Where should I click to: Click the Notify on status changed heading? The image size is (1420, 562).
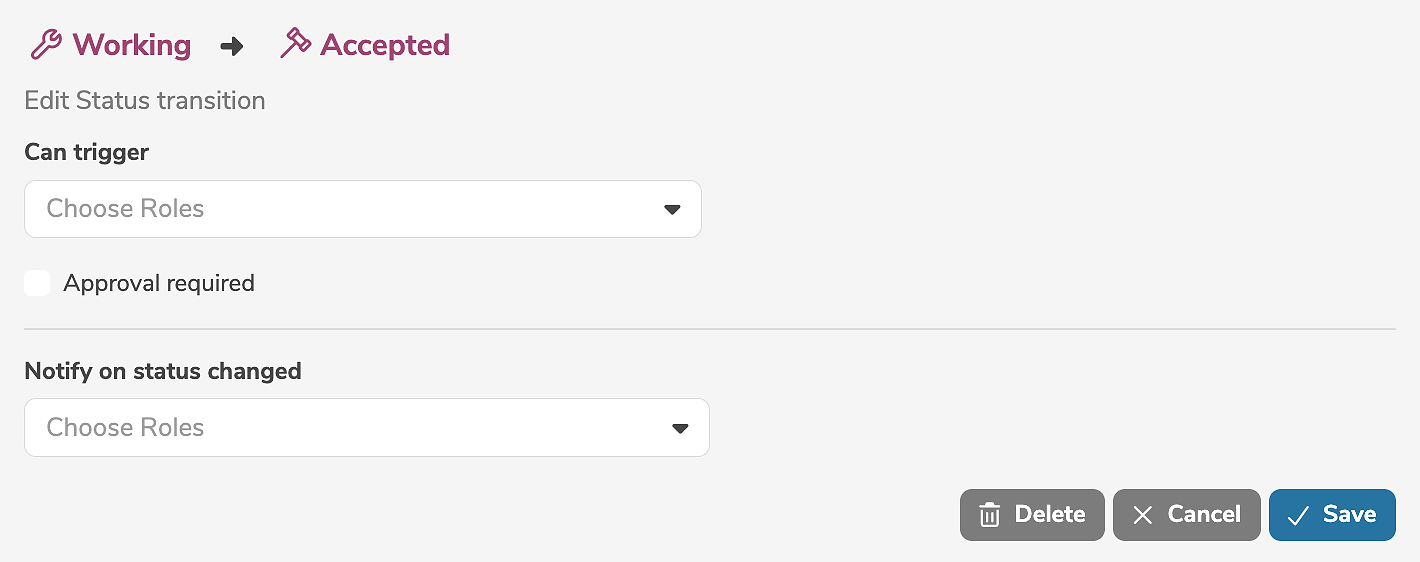163,371
